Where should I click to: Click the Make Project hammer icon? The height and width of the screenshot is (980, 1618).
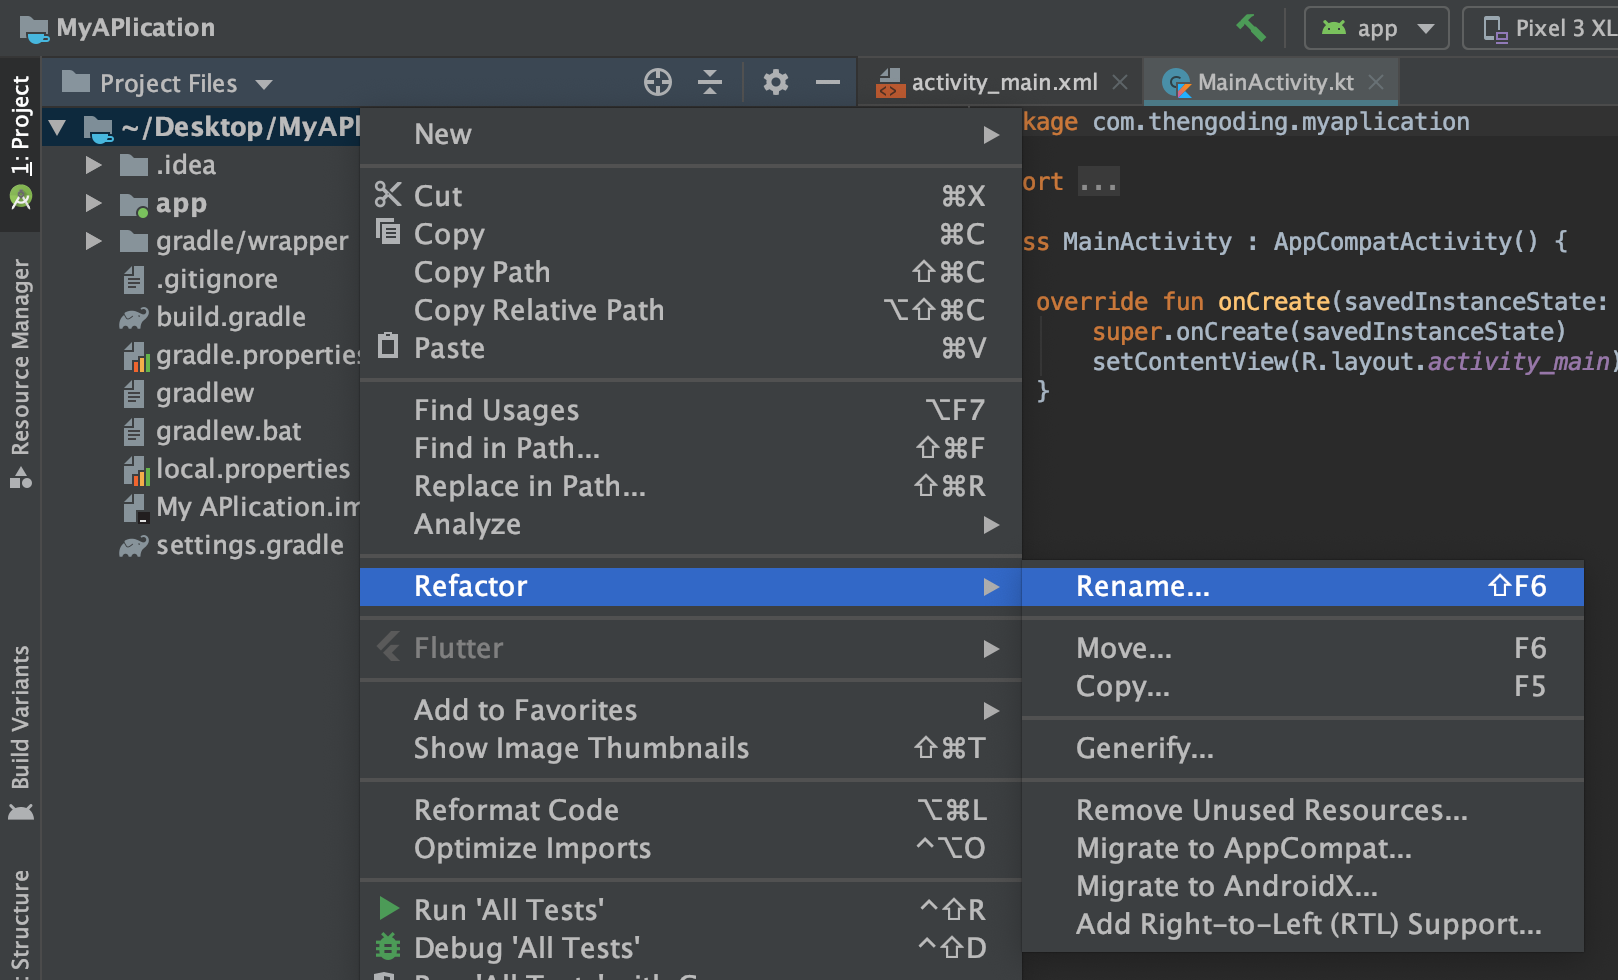(x=1250, y=28)
